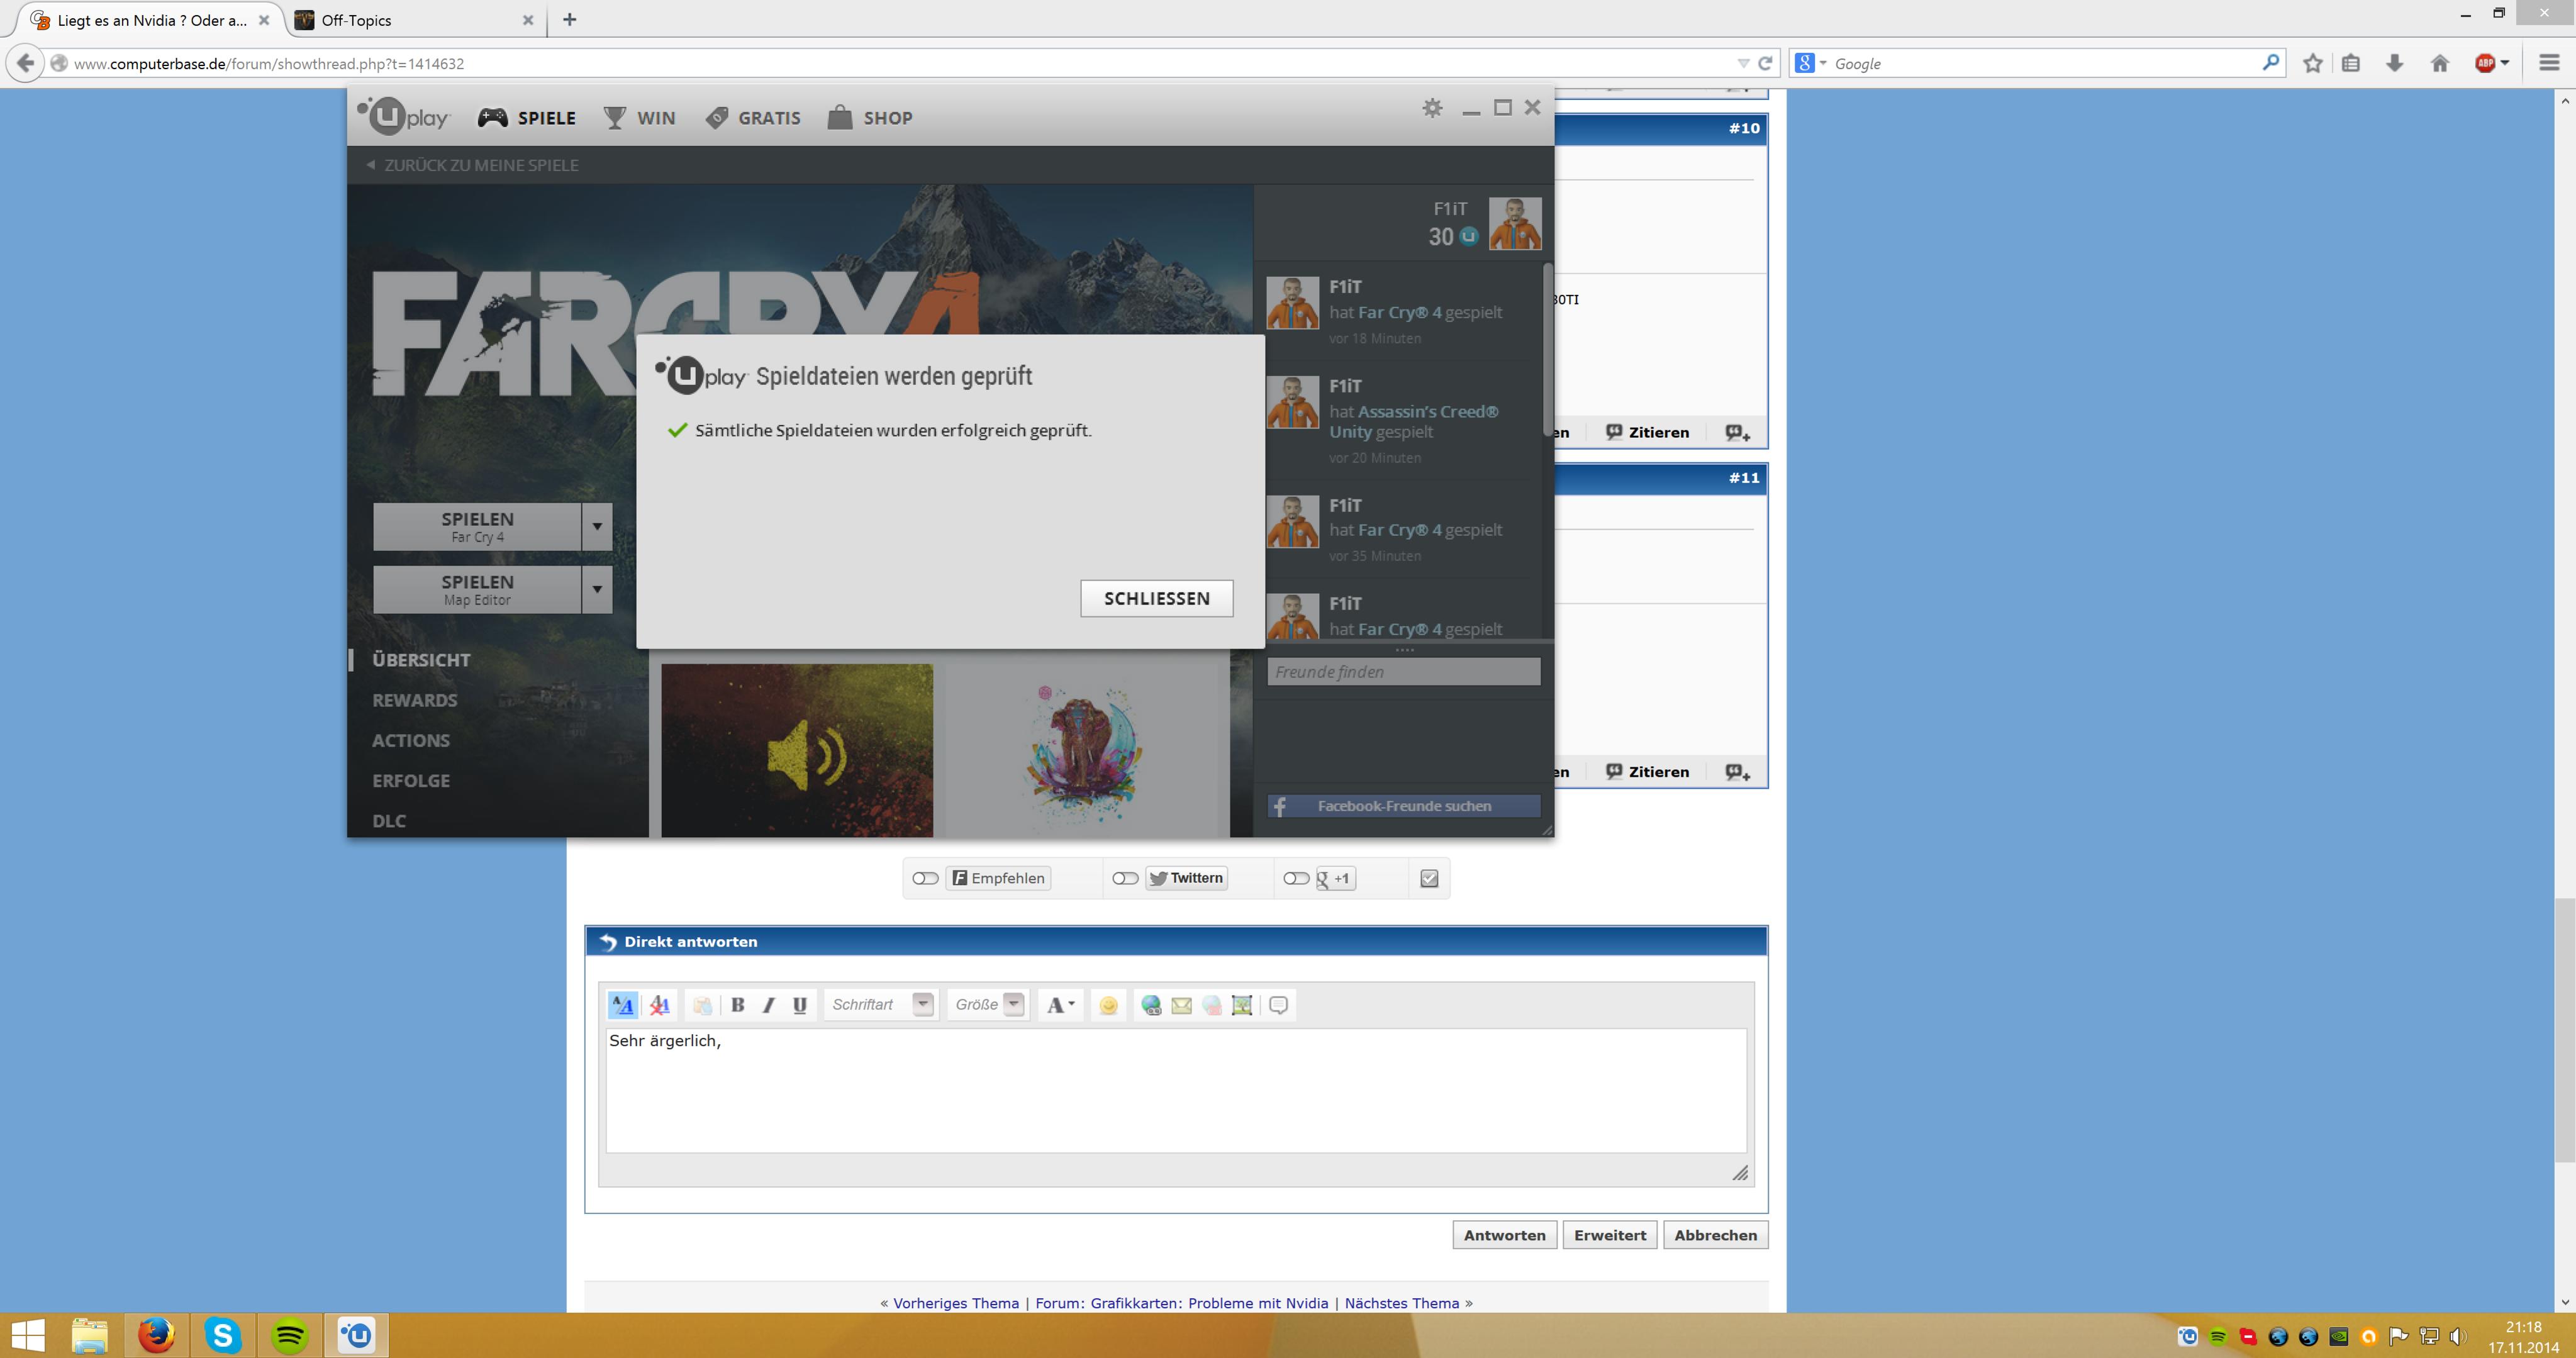Click the insert image icon
The width and height of the screenshot is (2576, 1358).
click(x=1242, y=1005)
